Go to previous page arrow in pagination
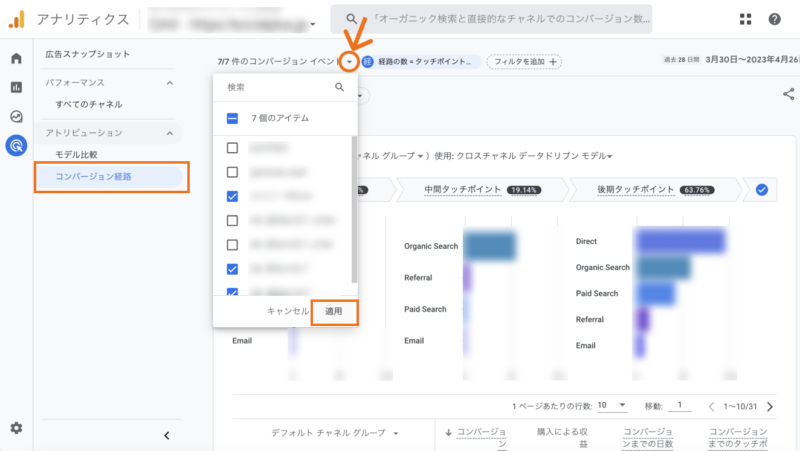 coord(711,407)
